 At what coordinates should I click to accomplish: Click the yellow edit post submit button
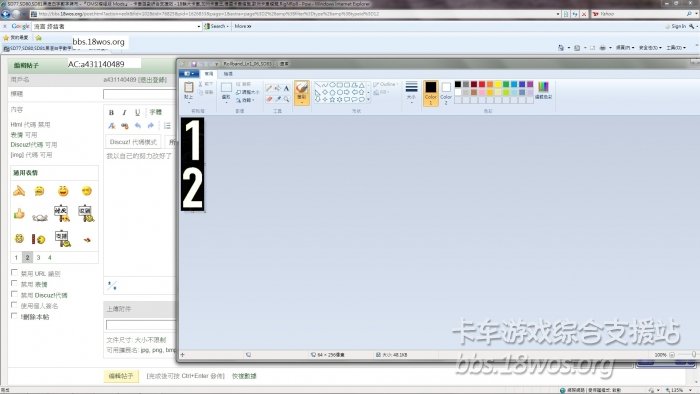pos(121,376)
